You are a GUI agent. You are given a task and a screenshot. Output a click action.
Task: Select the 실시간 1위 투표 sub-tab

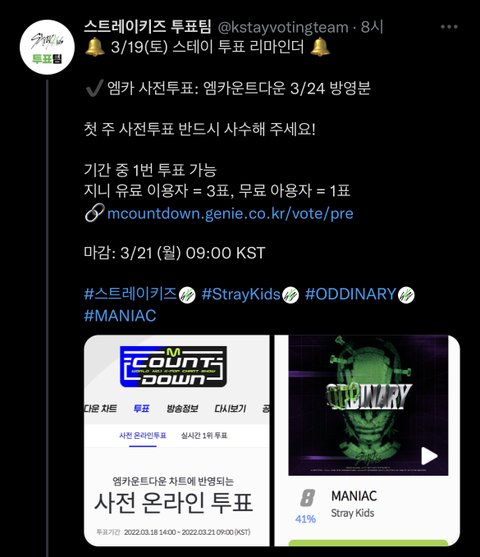[x=204, y=436]
